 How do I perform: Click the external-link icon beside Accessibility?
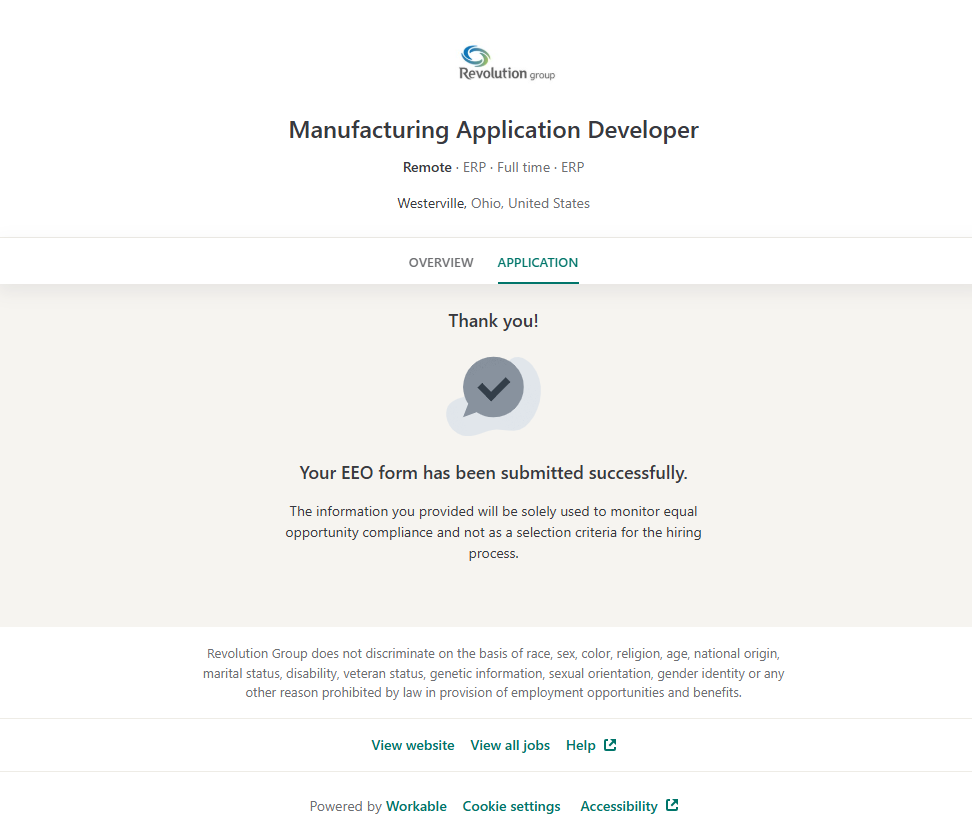click(x=672, y=806)
